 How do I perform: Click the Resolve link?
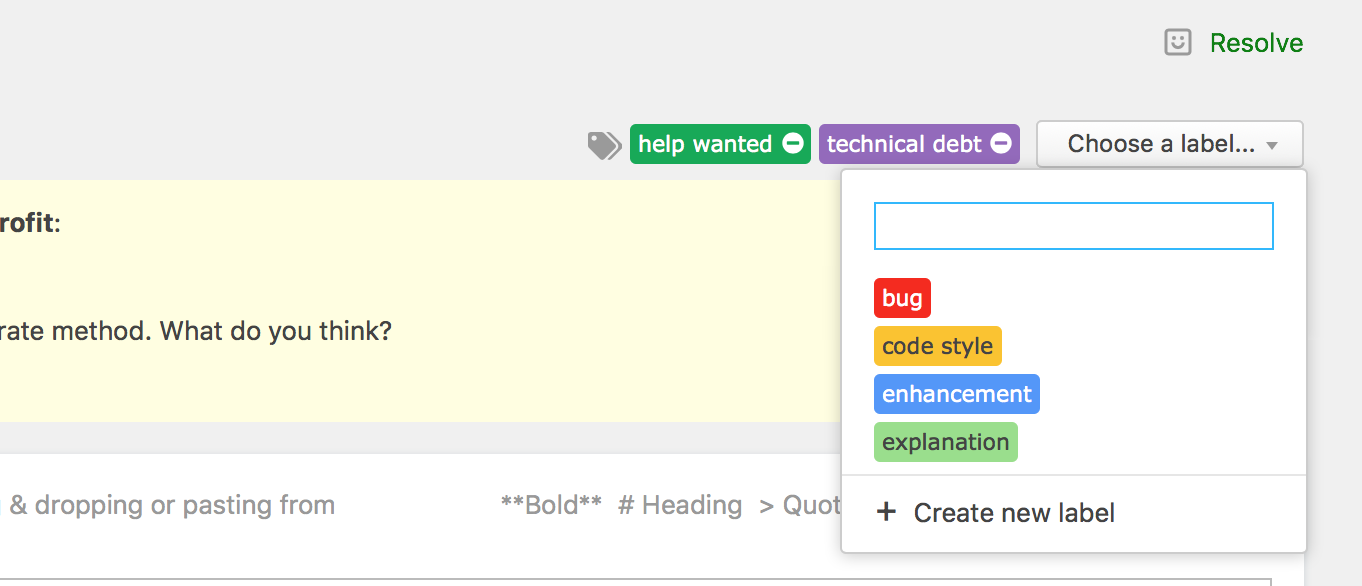1256,43
